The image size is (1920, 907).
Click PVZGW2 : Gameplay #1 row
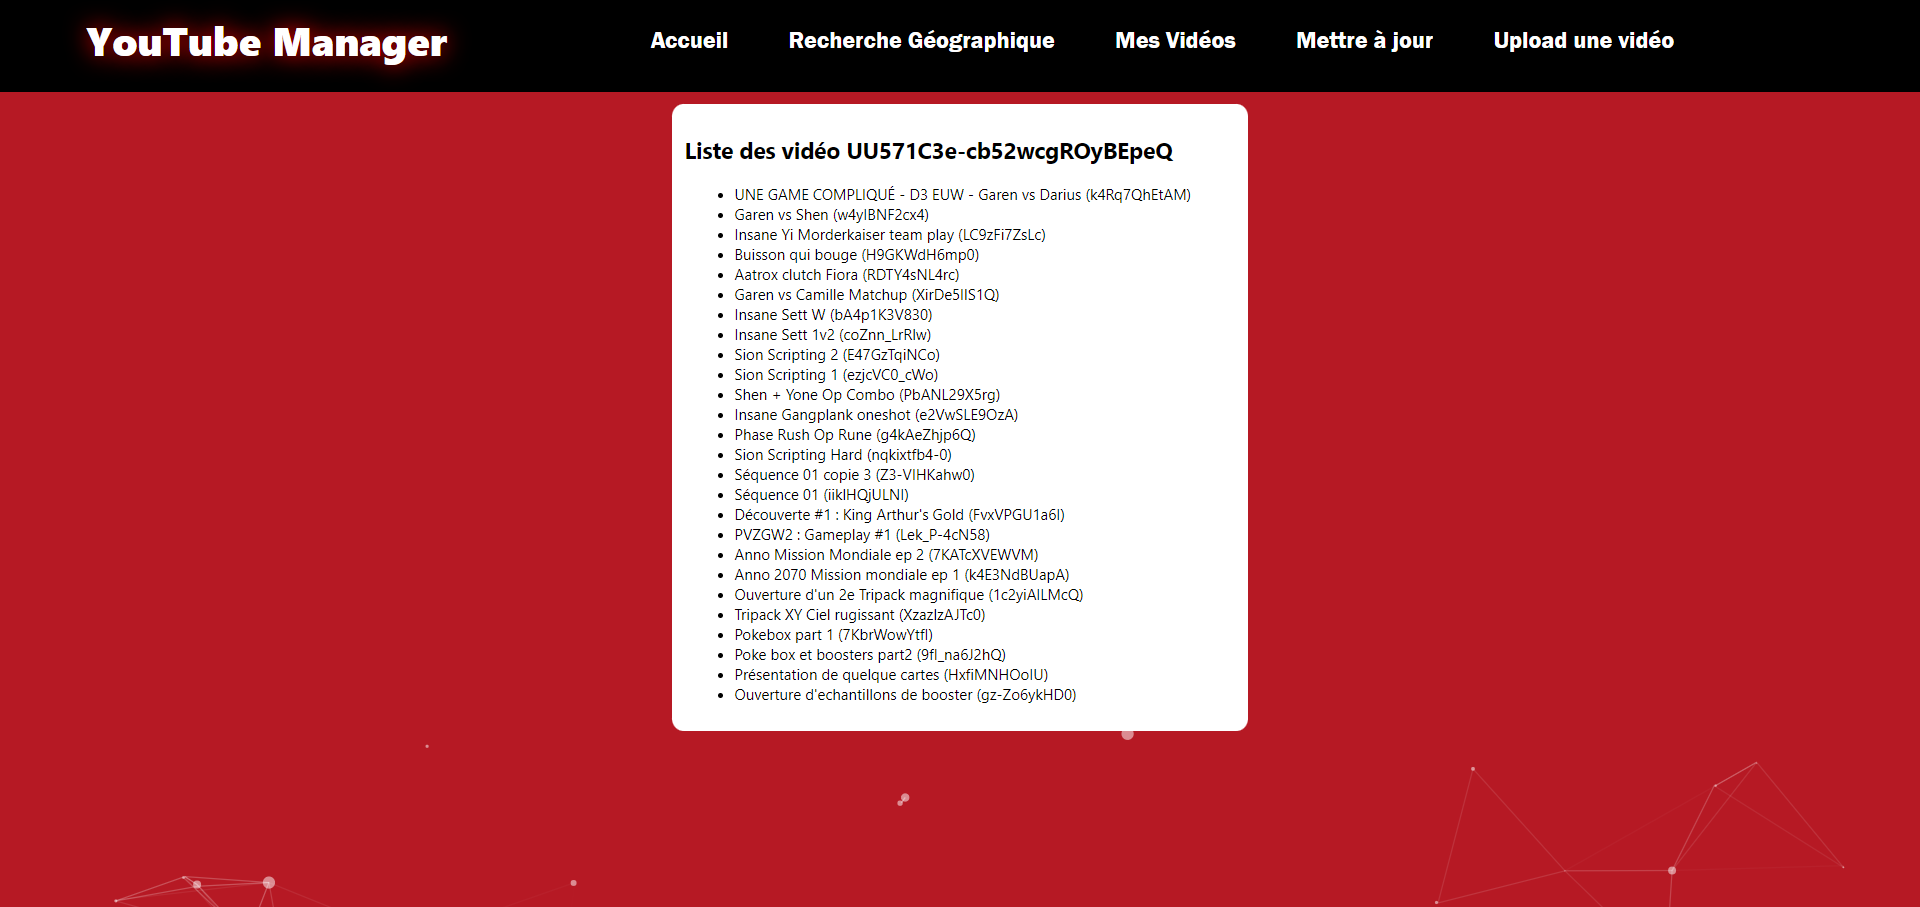(862, 535)
